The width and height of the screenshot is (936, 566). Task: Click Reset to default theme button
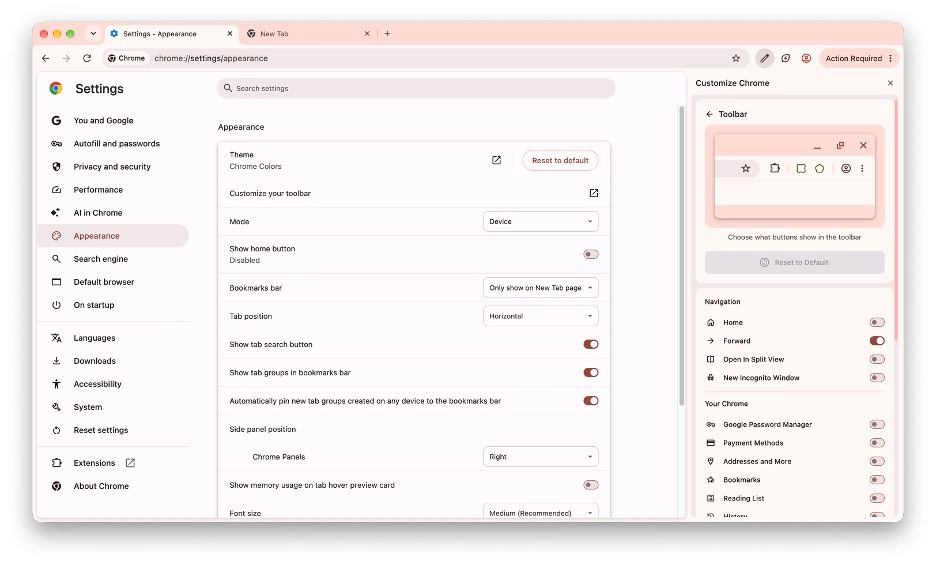point(560,160)
